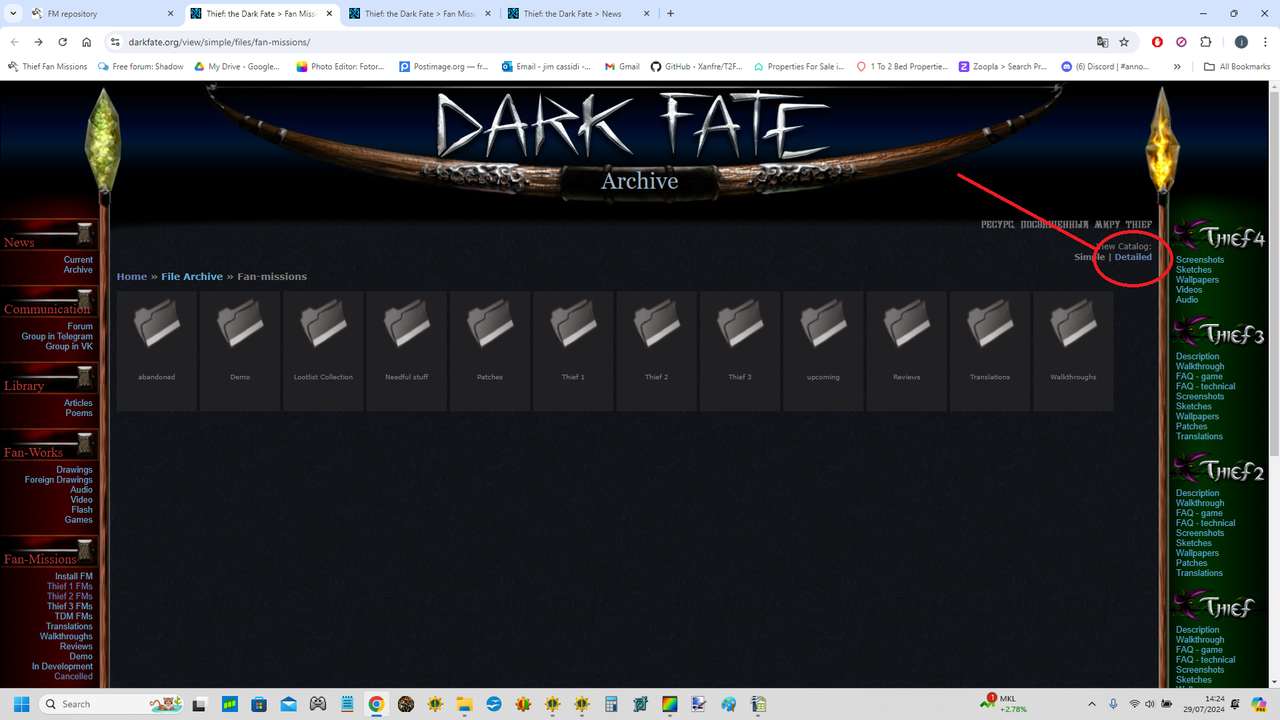This screenshot has width=1280, height=720.
Task: Open the Gmail bookmark
Action: 622,67
